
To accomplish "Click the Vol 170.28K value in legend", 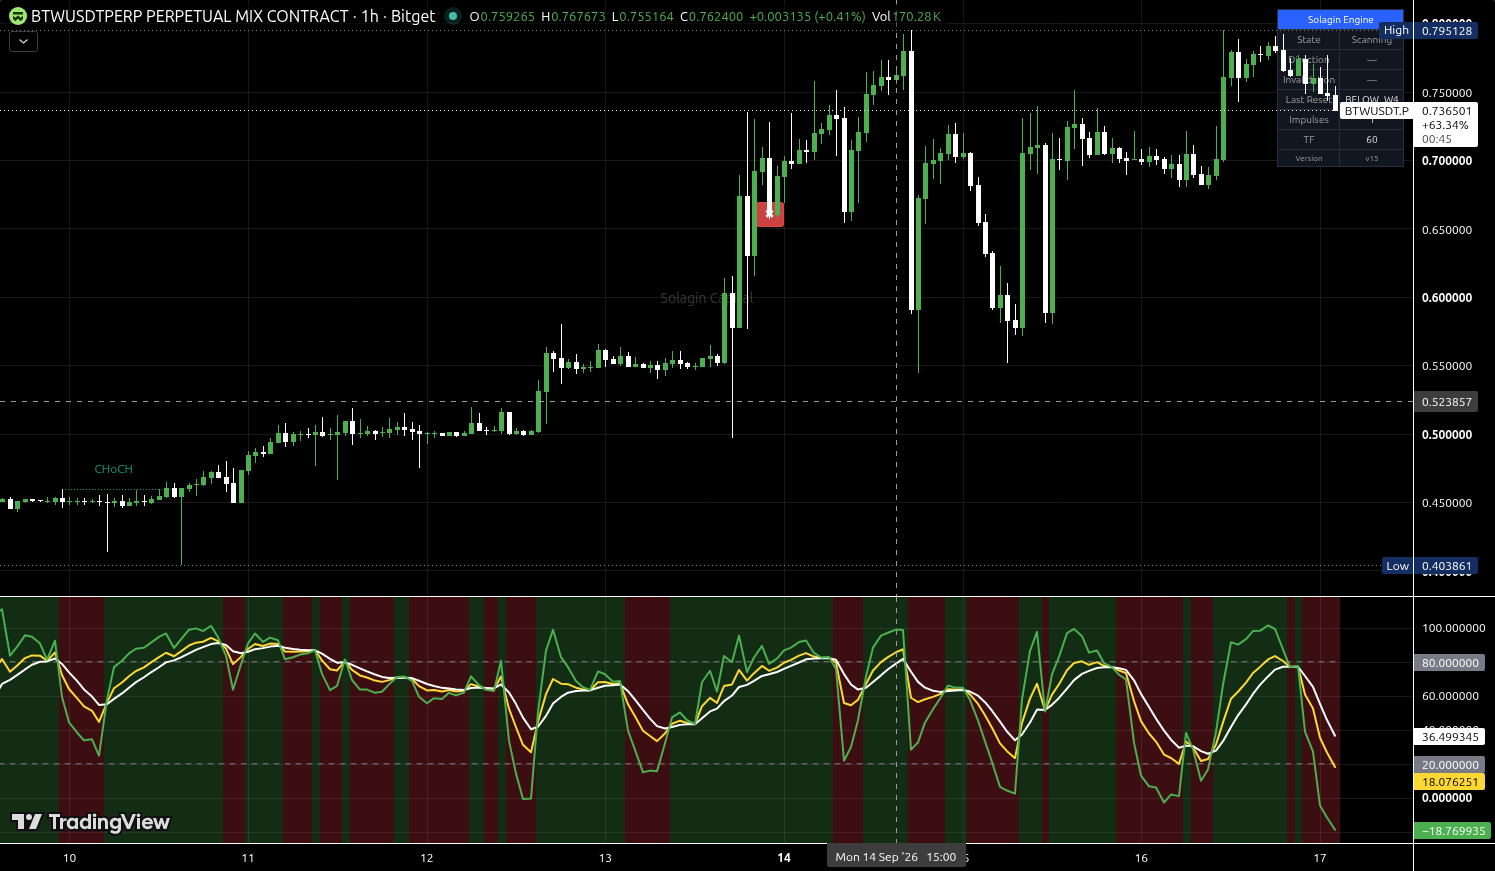I will point(906,17).
